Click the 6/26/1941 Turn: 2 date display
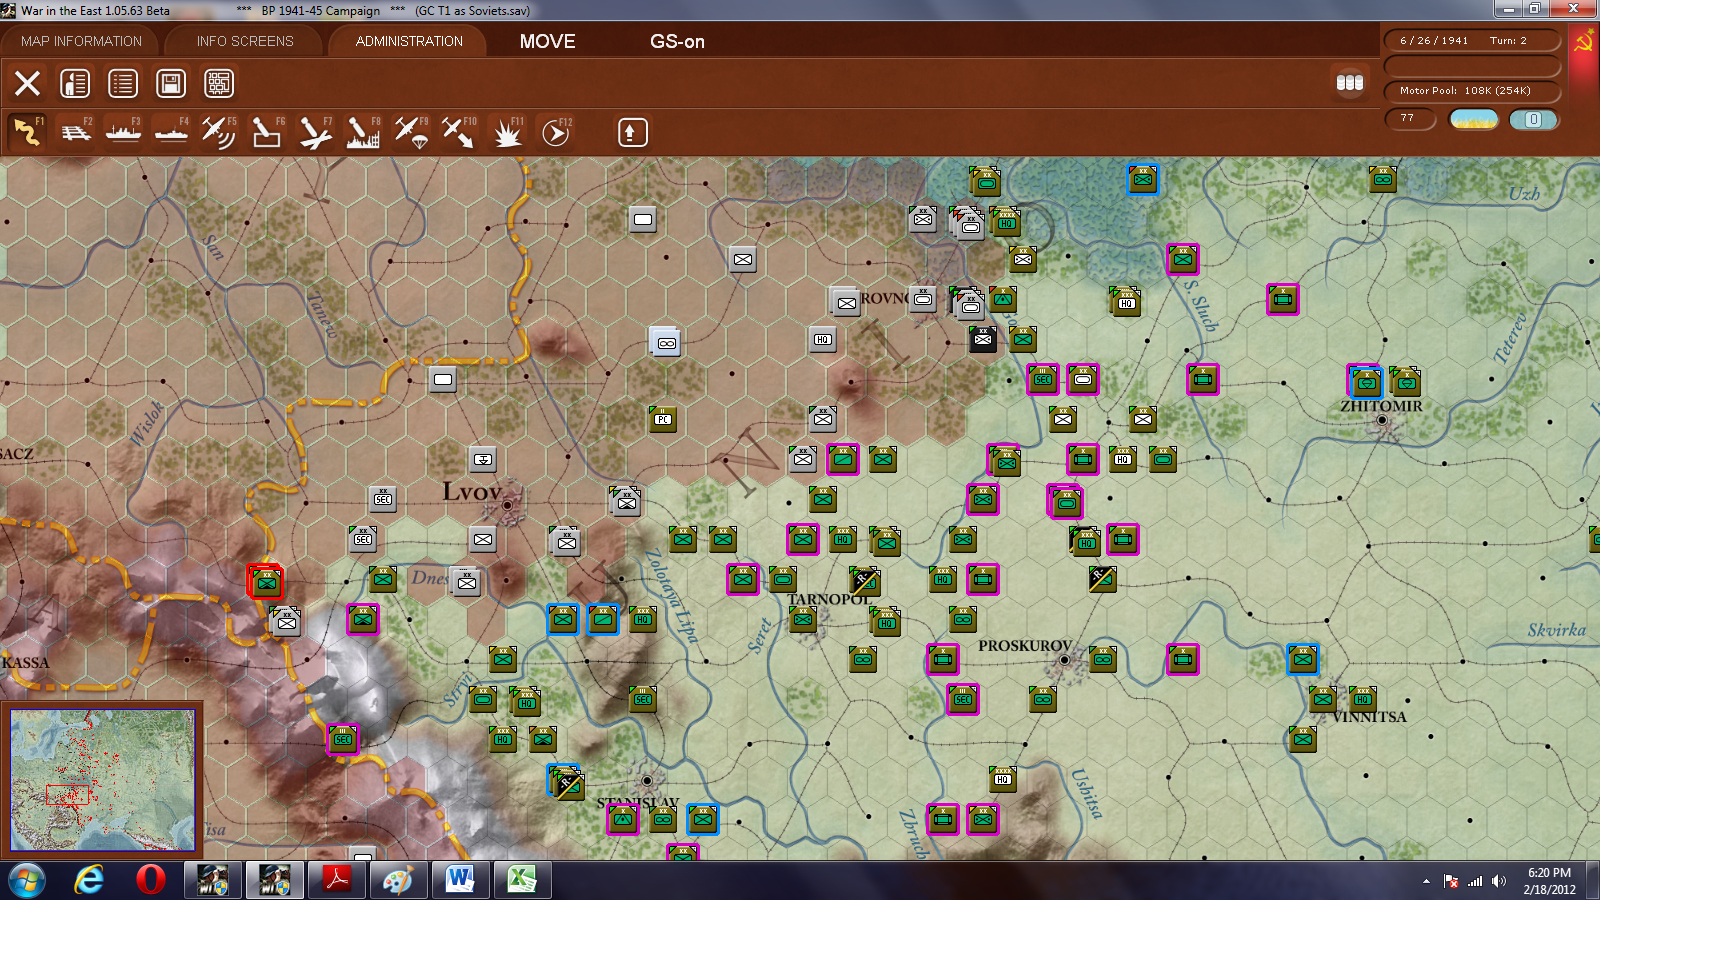Viewport: 1710px width, 964px height. 1472,41
